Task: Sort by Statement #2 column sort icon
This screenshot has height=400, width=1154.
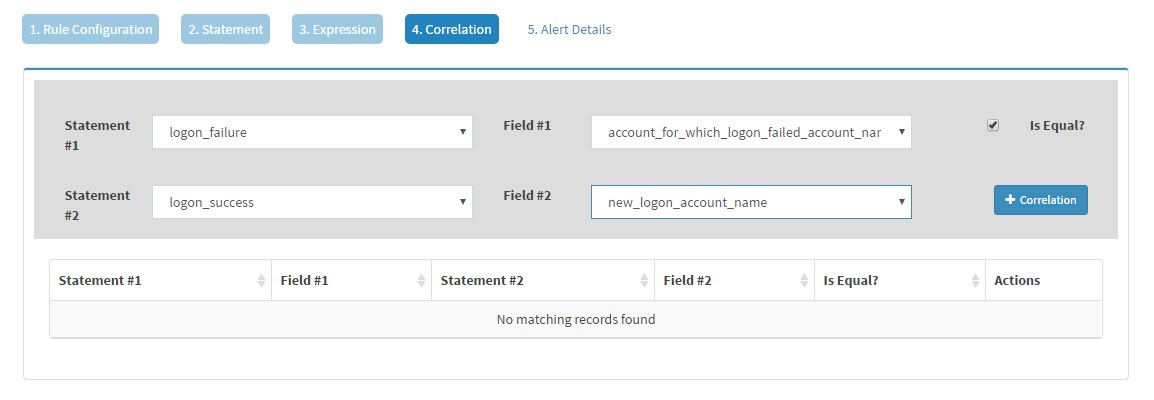Action: [644, 280]
